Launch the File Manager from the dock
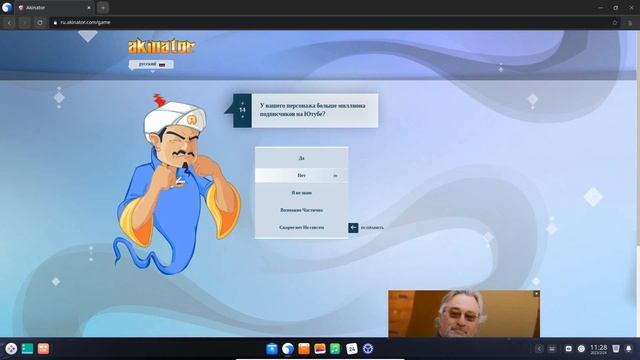The image size is (640, 360). [272, 349]
